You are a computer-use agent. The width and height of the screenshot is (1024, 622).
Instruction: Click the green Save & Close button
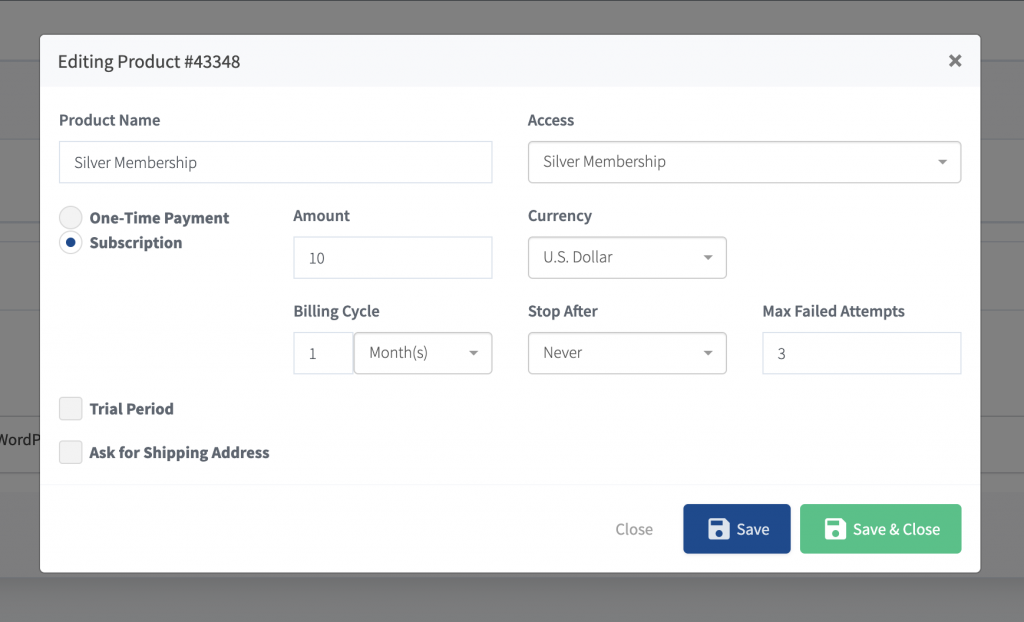click(x=880, y=529)
